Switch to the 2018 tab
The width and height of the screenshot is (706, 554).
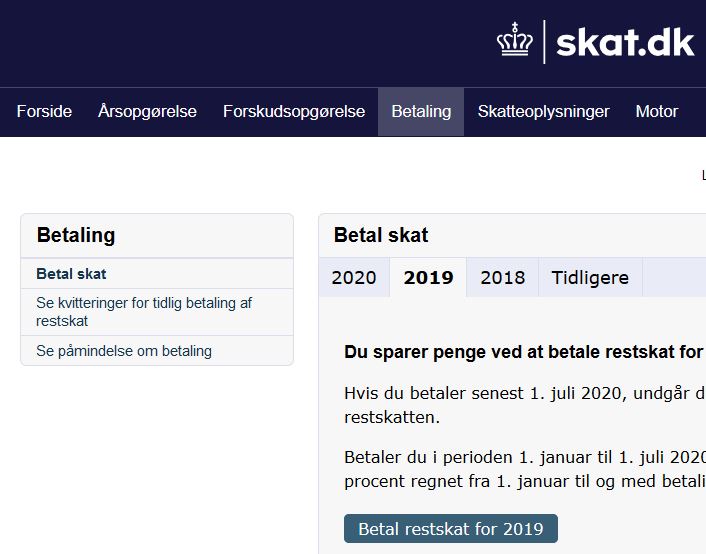click(x=502, y=277)
